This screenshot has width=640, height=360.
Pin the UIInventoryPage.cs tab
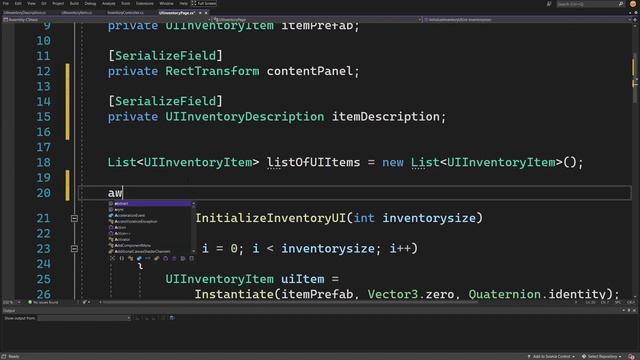pyautogui.click(x=200, y=13)
